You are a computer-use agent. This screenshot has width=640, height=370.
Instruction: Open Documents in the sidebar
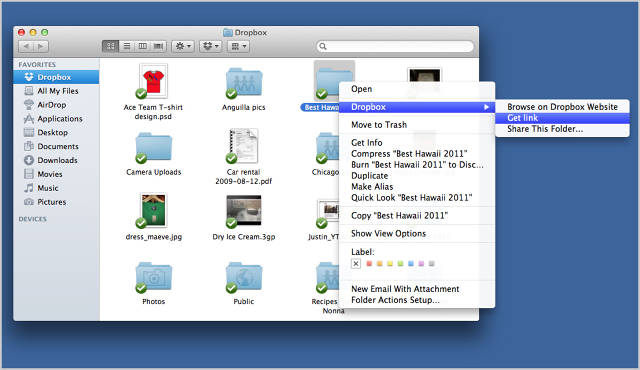pos(58,146)
